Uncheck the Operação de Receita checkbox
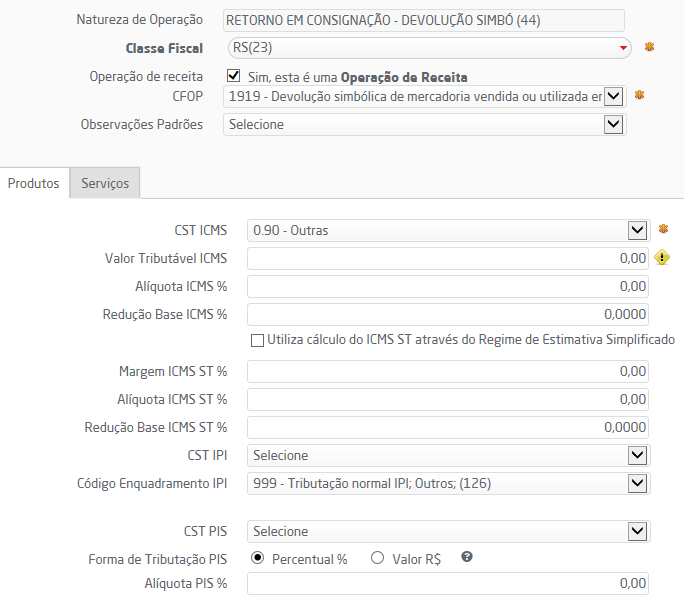 tap(234, 76)
